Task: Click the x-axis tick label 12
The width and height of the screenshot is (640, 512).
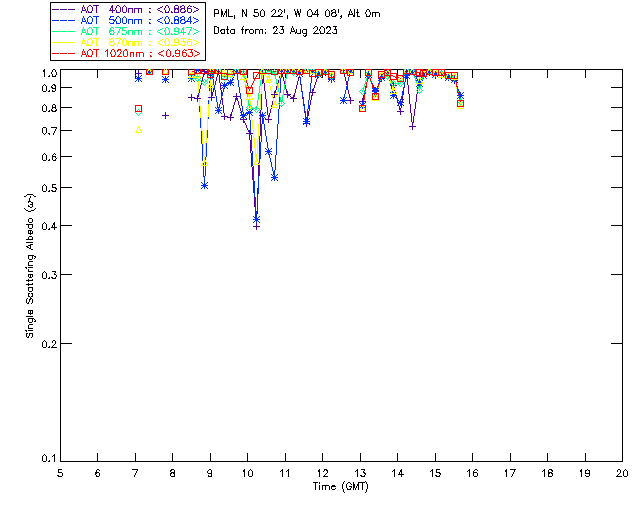Action: [x=322, y=473]
